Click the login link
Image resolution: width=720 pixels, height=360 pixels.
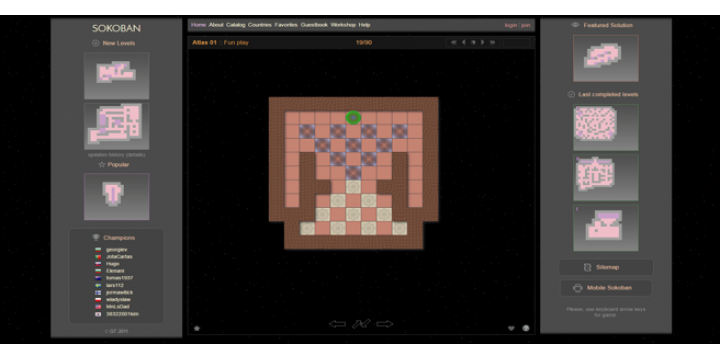(511, 25)
